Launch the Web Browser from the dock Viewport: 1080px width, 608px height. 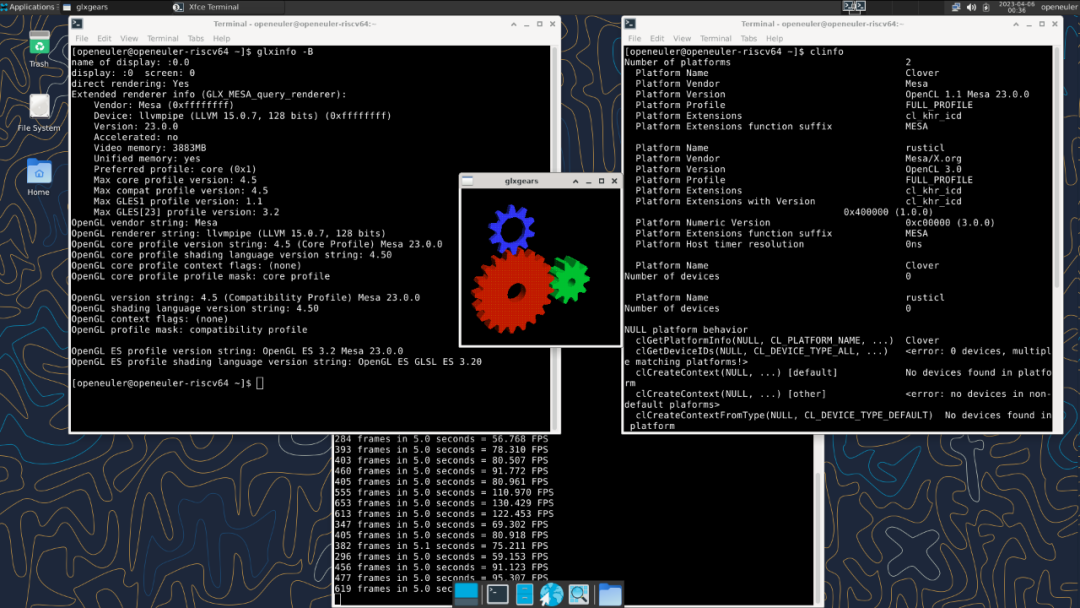551,594
